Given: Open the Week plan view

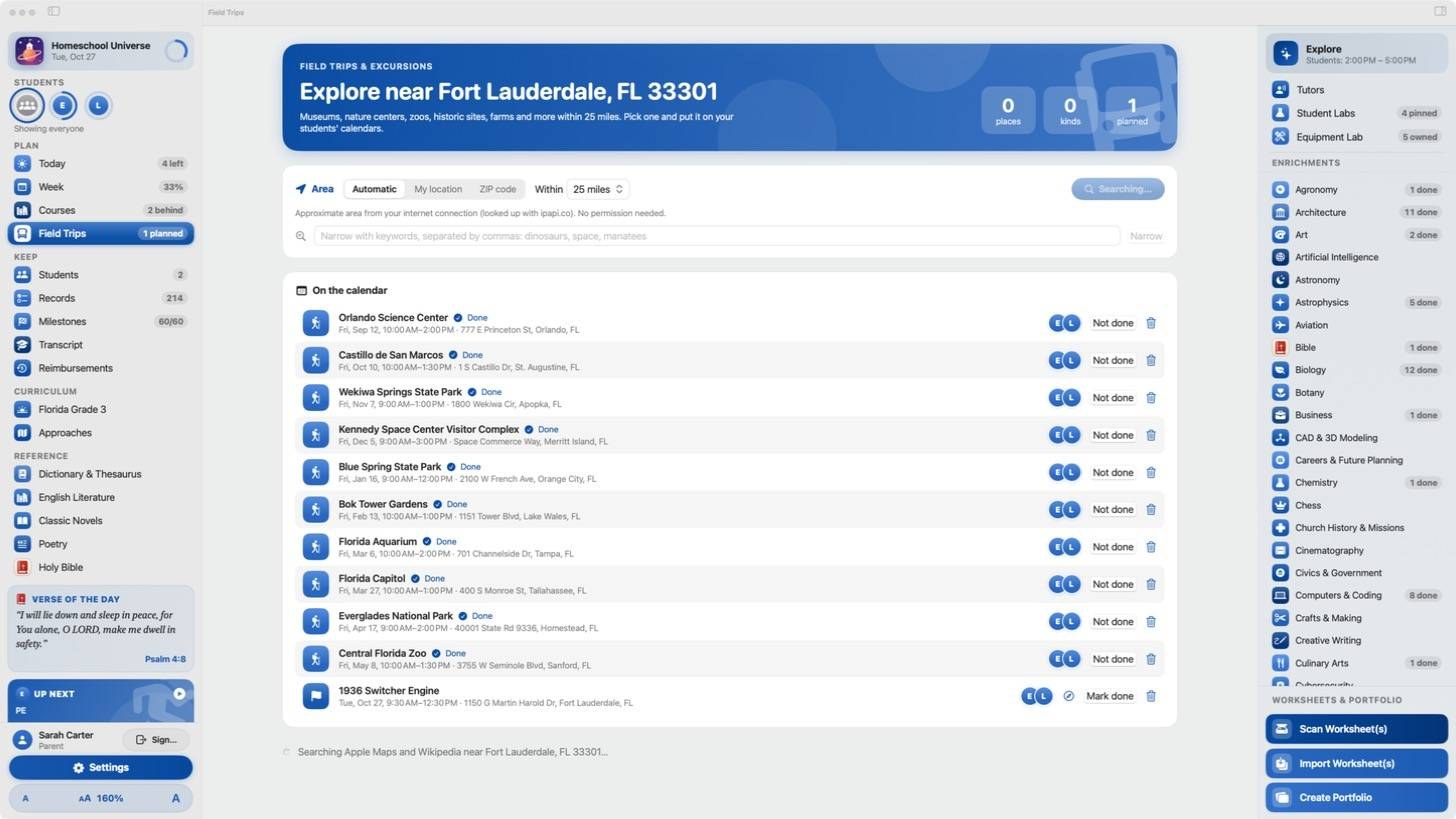Looking at the screenshot, I should pos(100,187).
